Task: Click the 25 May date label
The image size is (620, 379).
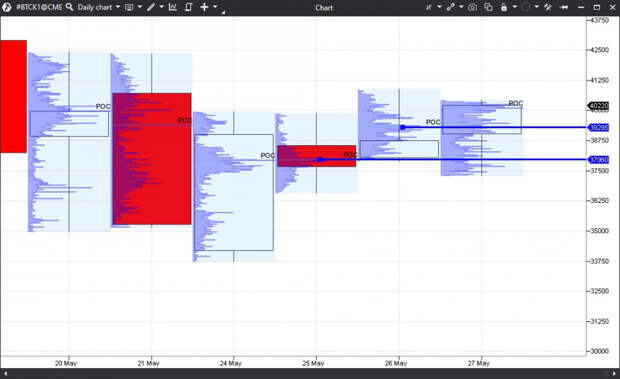Action: [x=313, y=363]
